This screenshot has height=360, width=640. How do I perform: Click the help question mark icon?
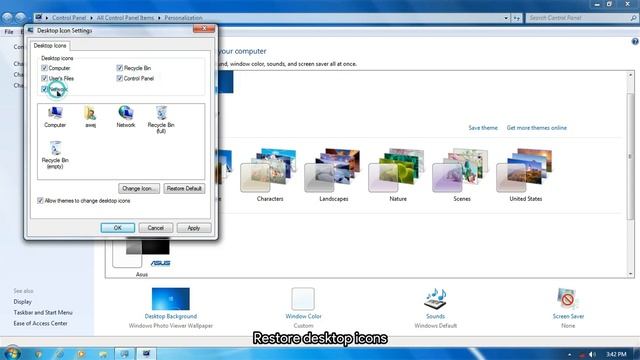635,41
